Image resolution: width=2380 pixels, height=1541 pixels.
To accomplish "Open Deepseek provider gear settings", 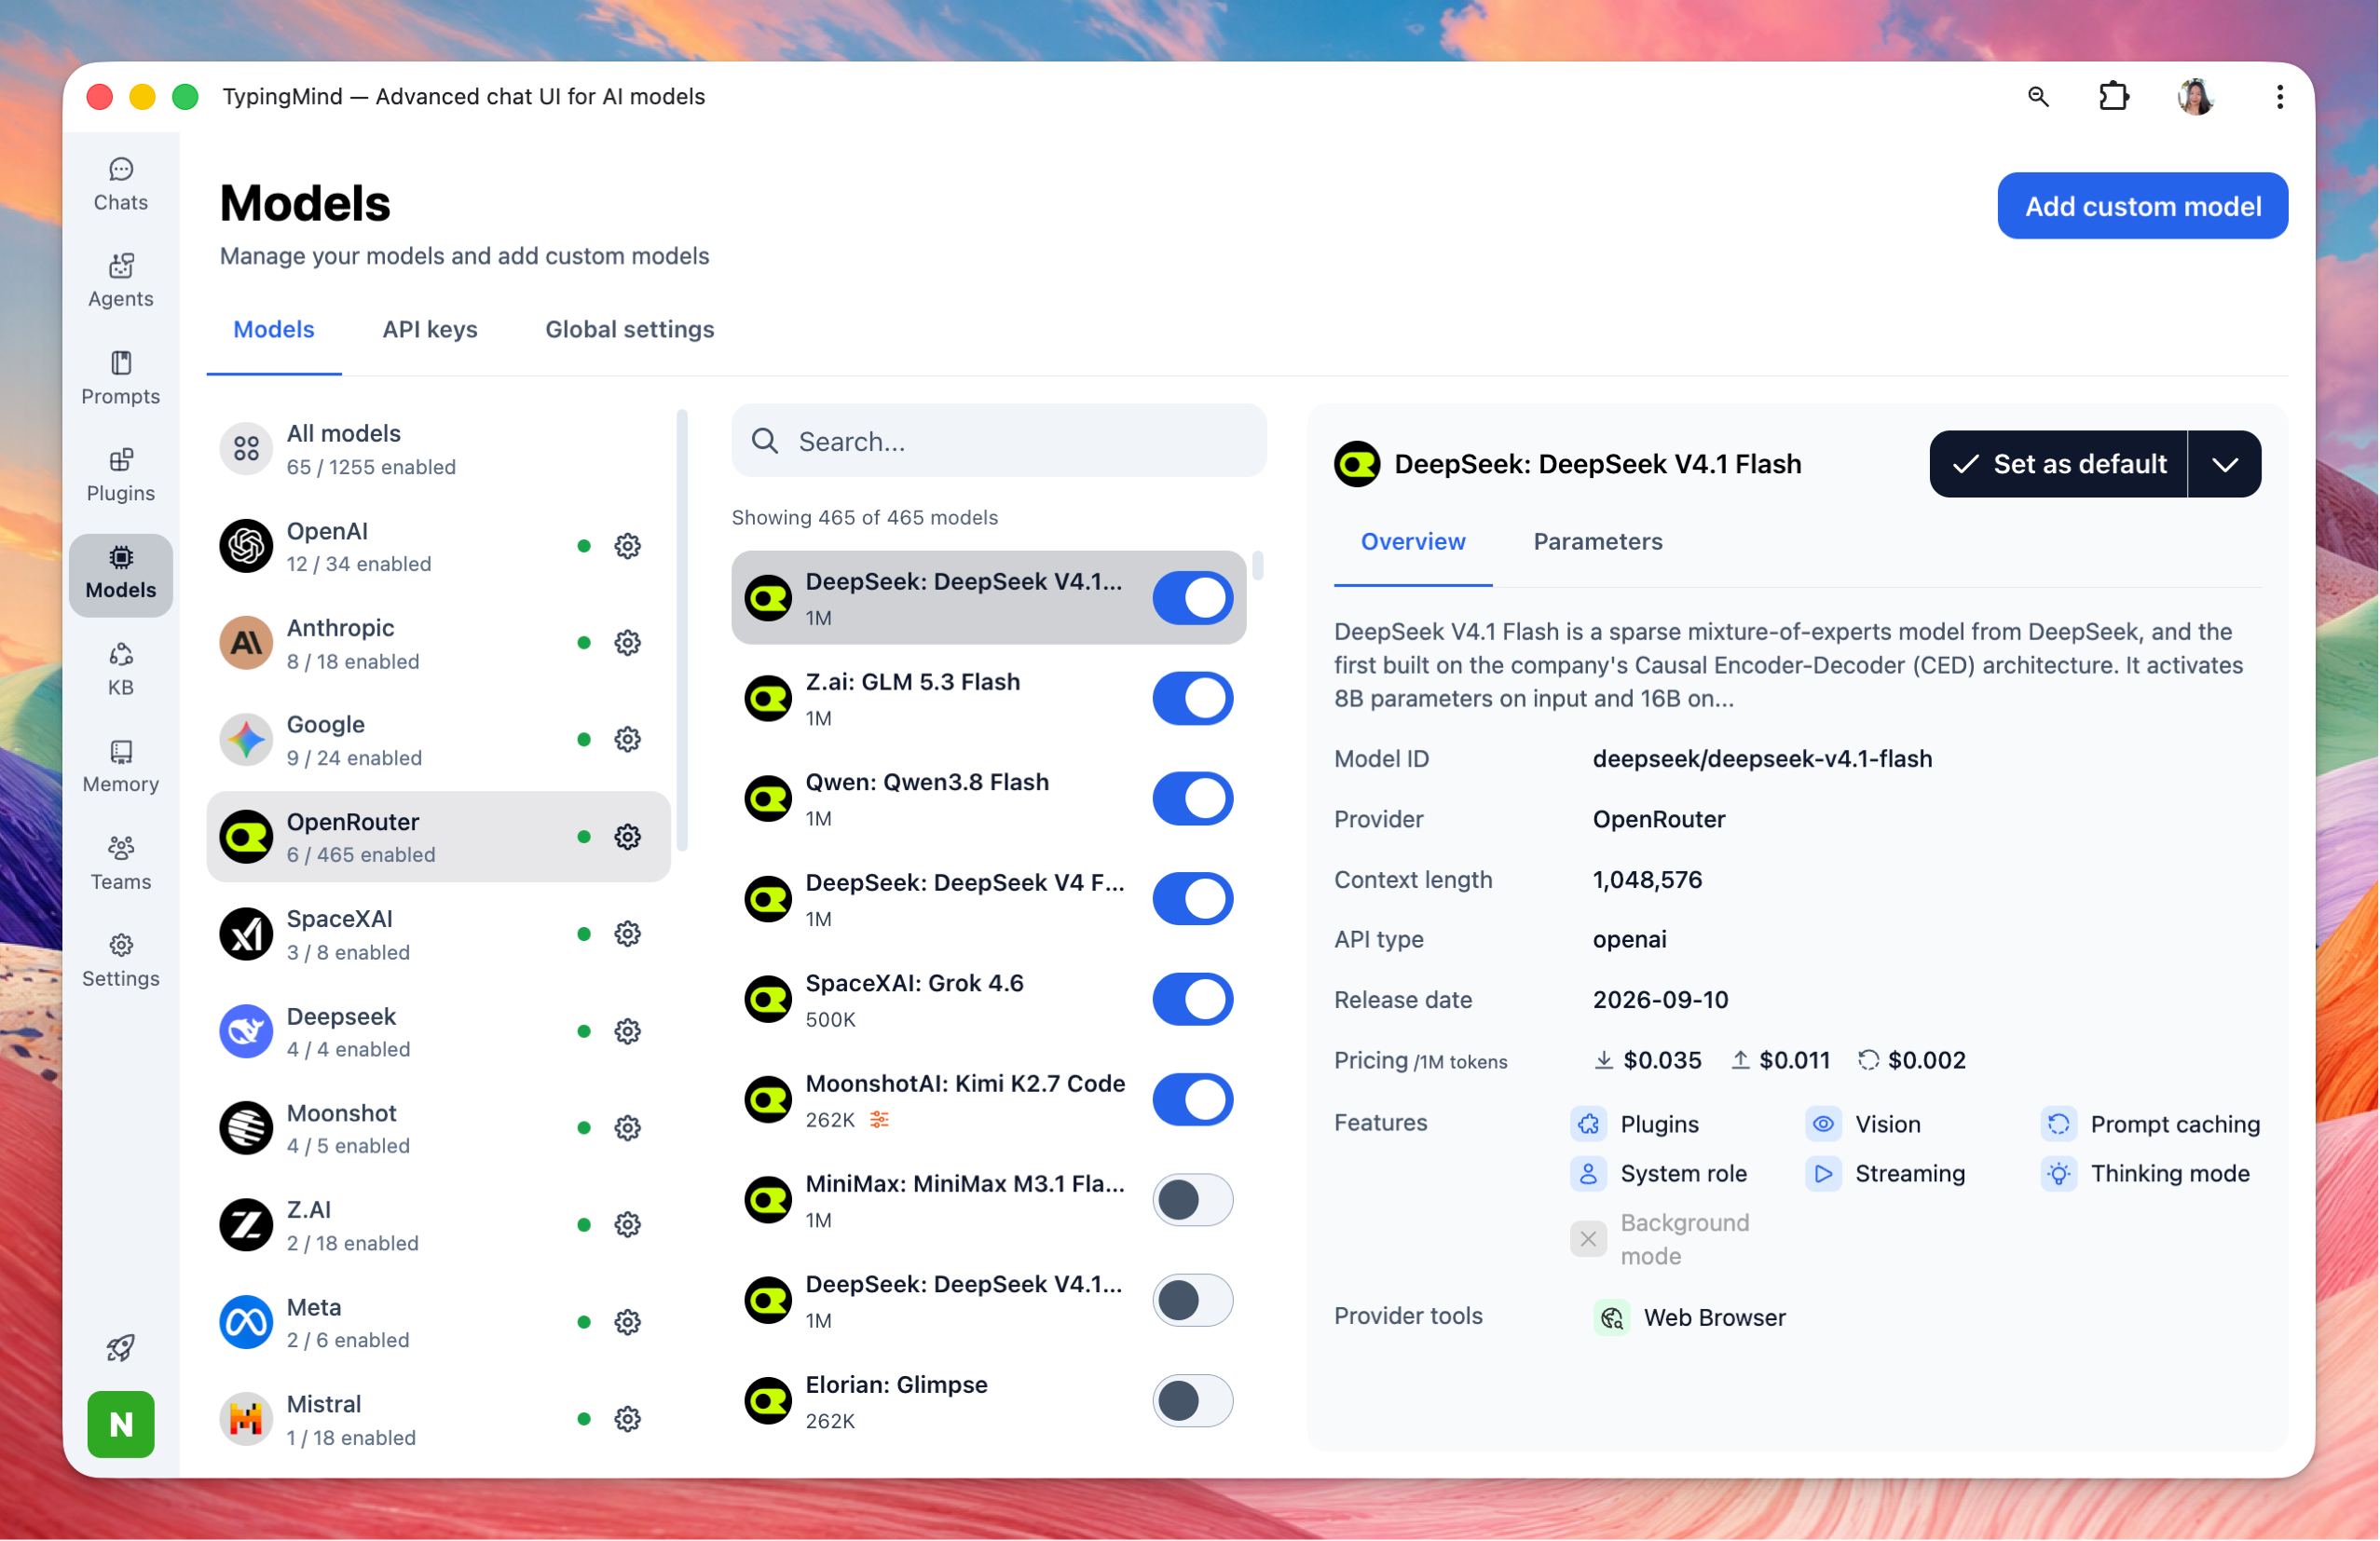I will coord(628,1031).
